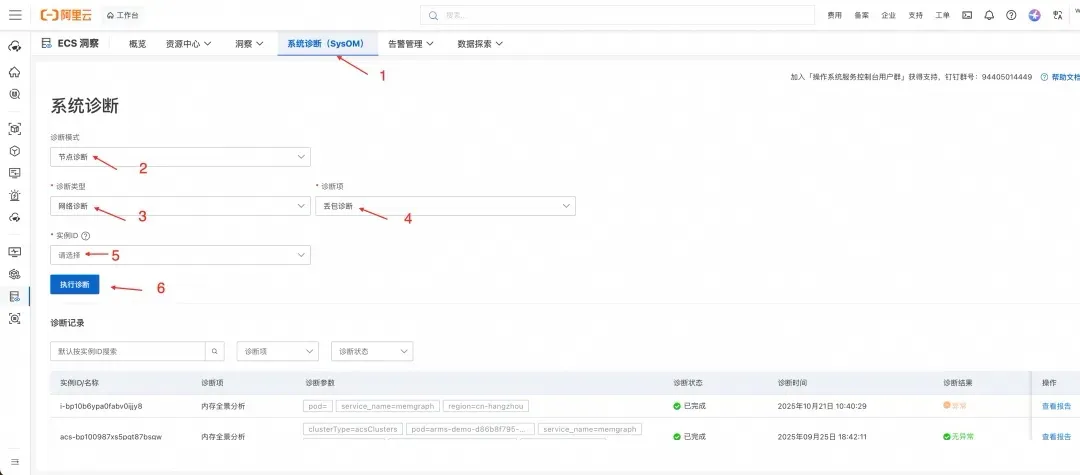Image resolution: width=1080 pixels, height=475 pixels.
Task: Click the 实例ID/名称 column header
Action: coord(80,383)
